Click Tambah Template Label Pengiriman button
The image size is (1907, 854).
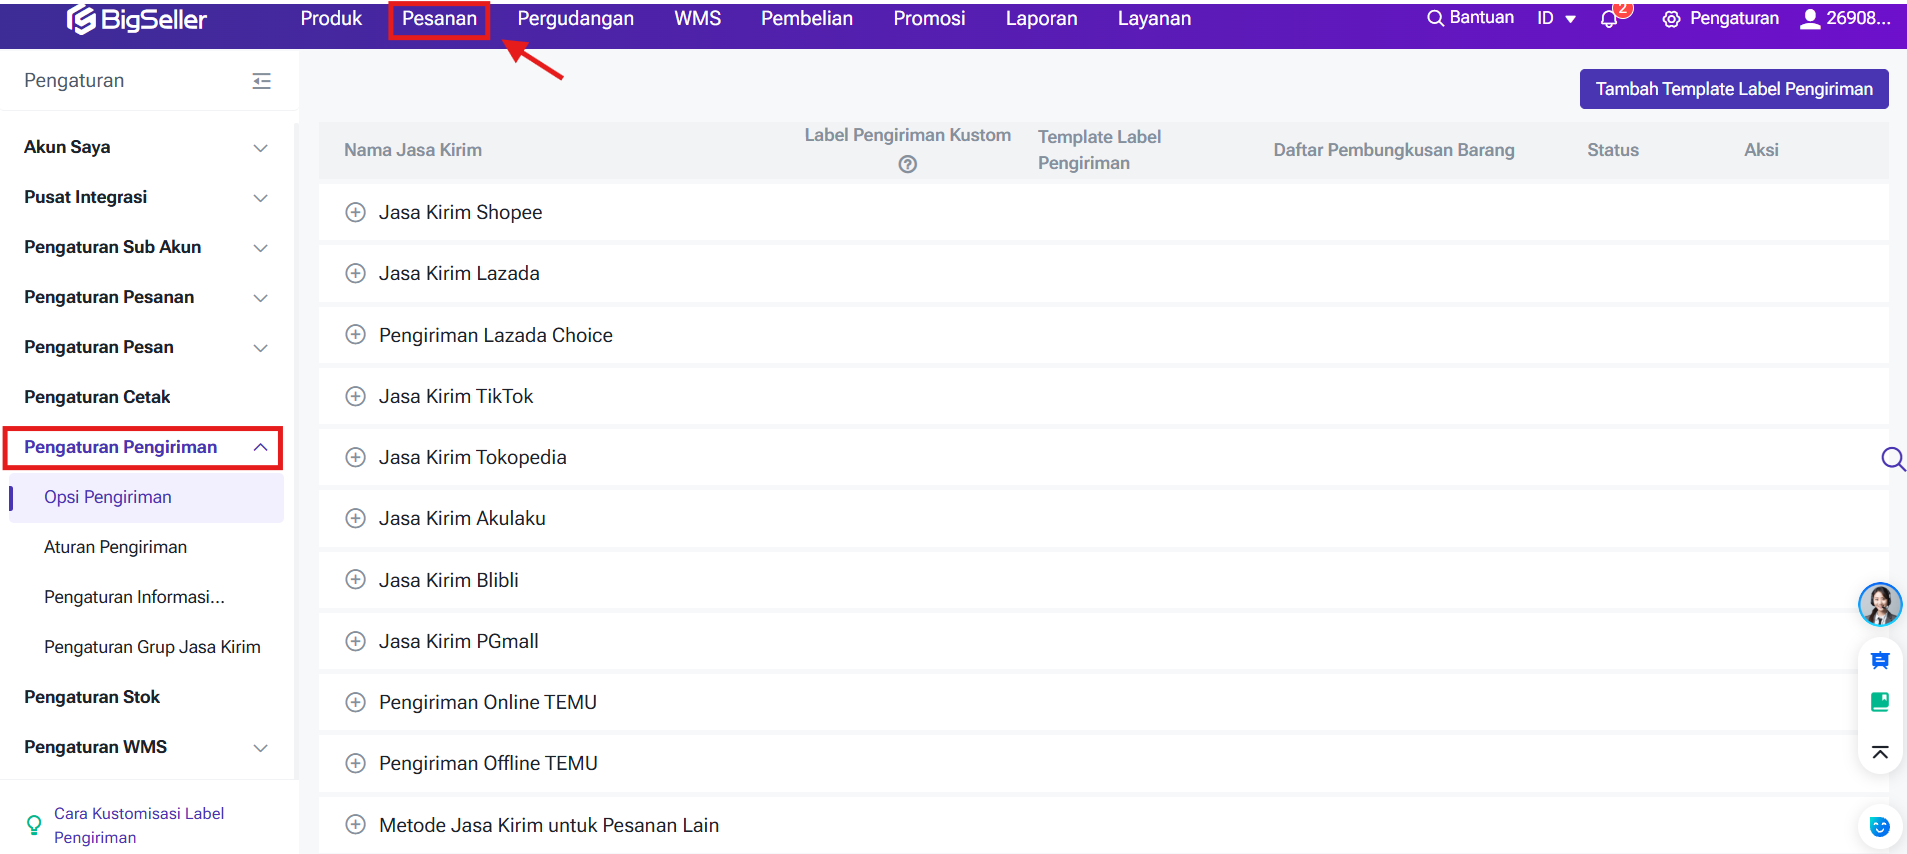click(x=1733, y=89)
